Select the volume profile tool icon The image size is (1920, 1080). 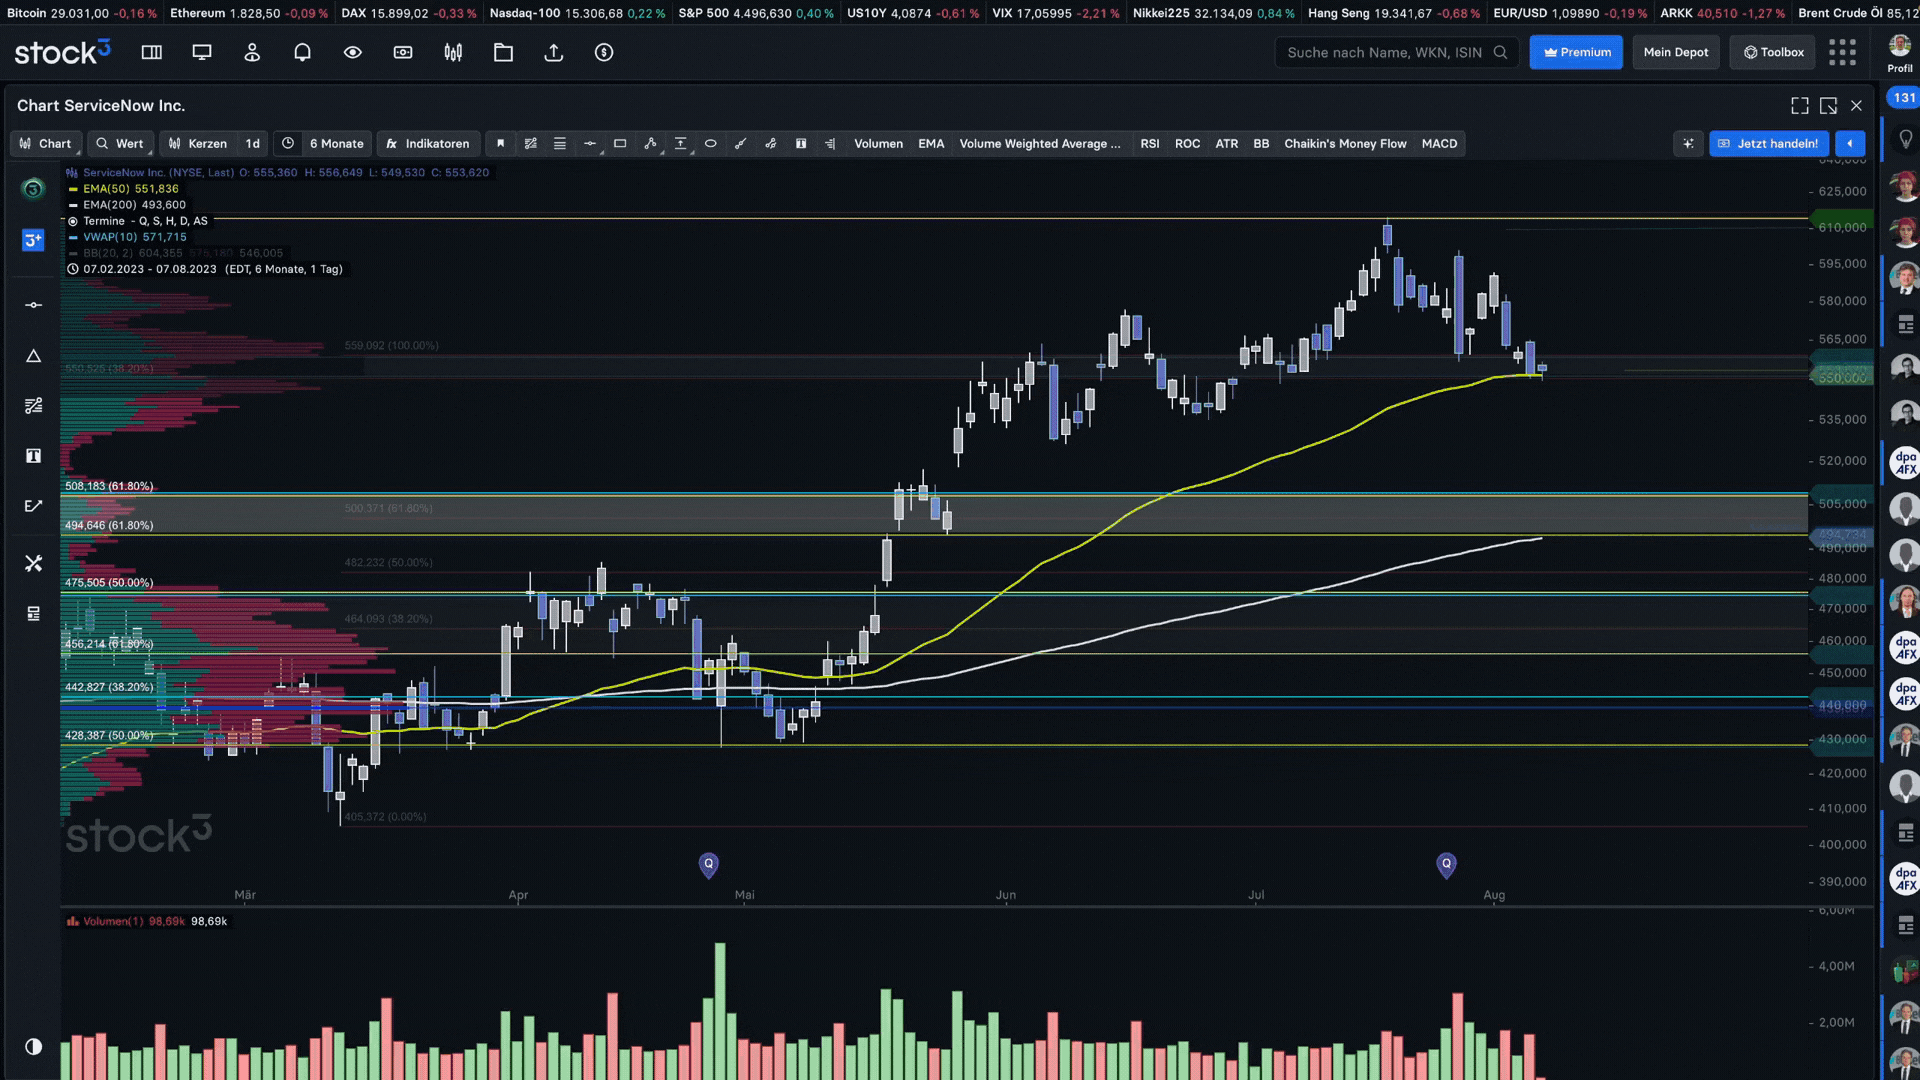(830, 143)
